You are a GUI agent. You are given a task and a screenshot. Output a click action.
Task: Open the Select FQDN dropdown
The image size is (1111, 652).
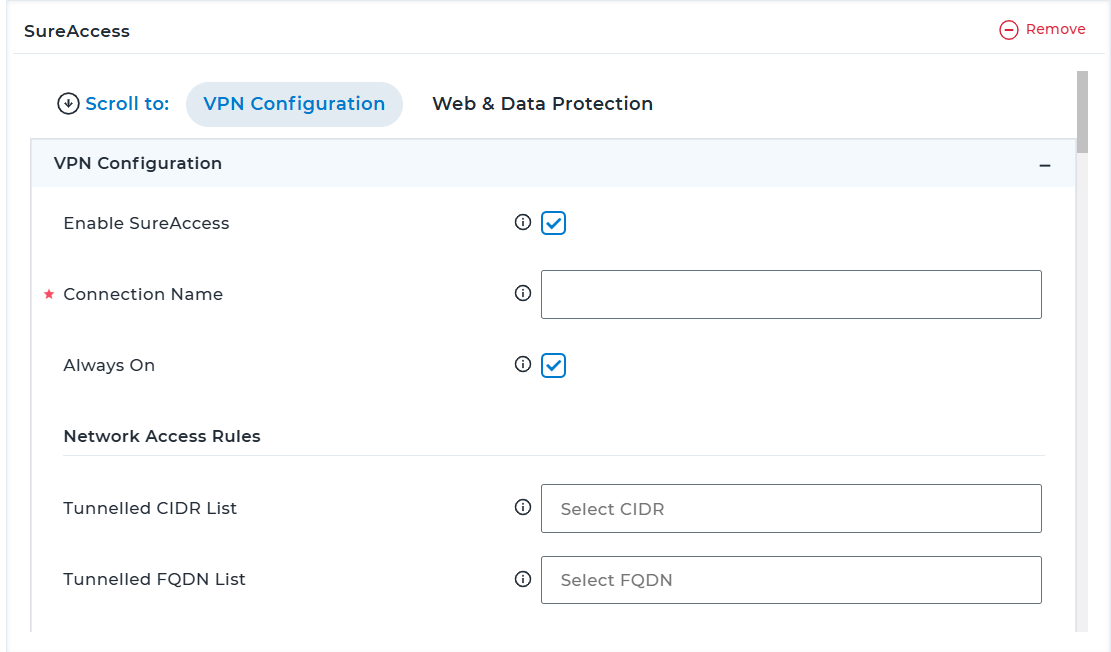tap(791, 580)
